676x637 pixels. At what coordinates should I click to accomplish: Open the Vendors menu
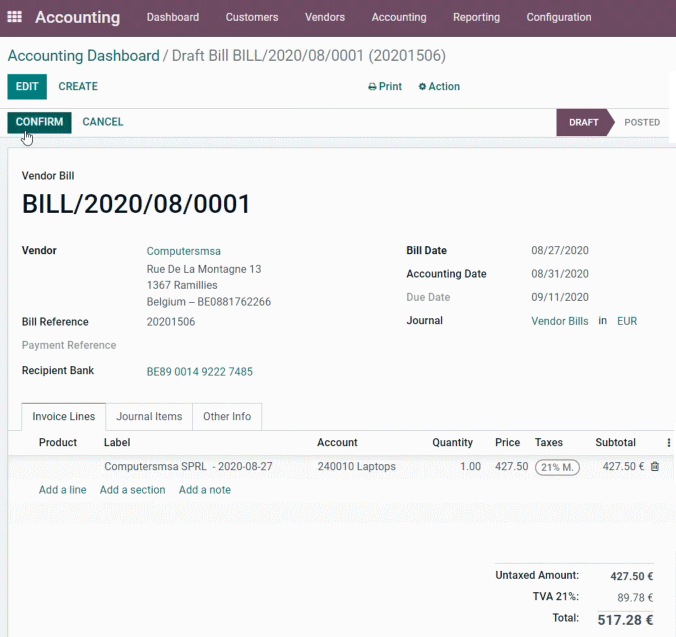[x=325, y=17]
